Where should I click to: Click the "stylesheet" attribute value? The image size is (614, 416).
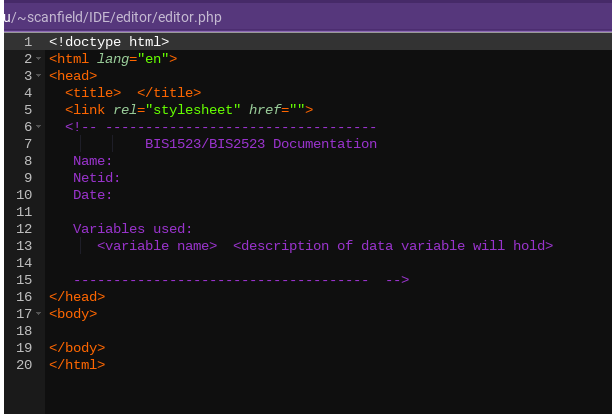(x=193, y=110)
